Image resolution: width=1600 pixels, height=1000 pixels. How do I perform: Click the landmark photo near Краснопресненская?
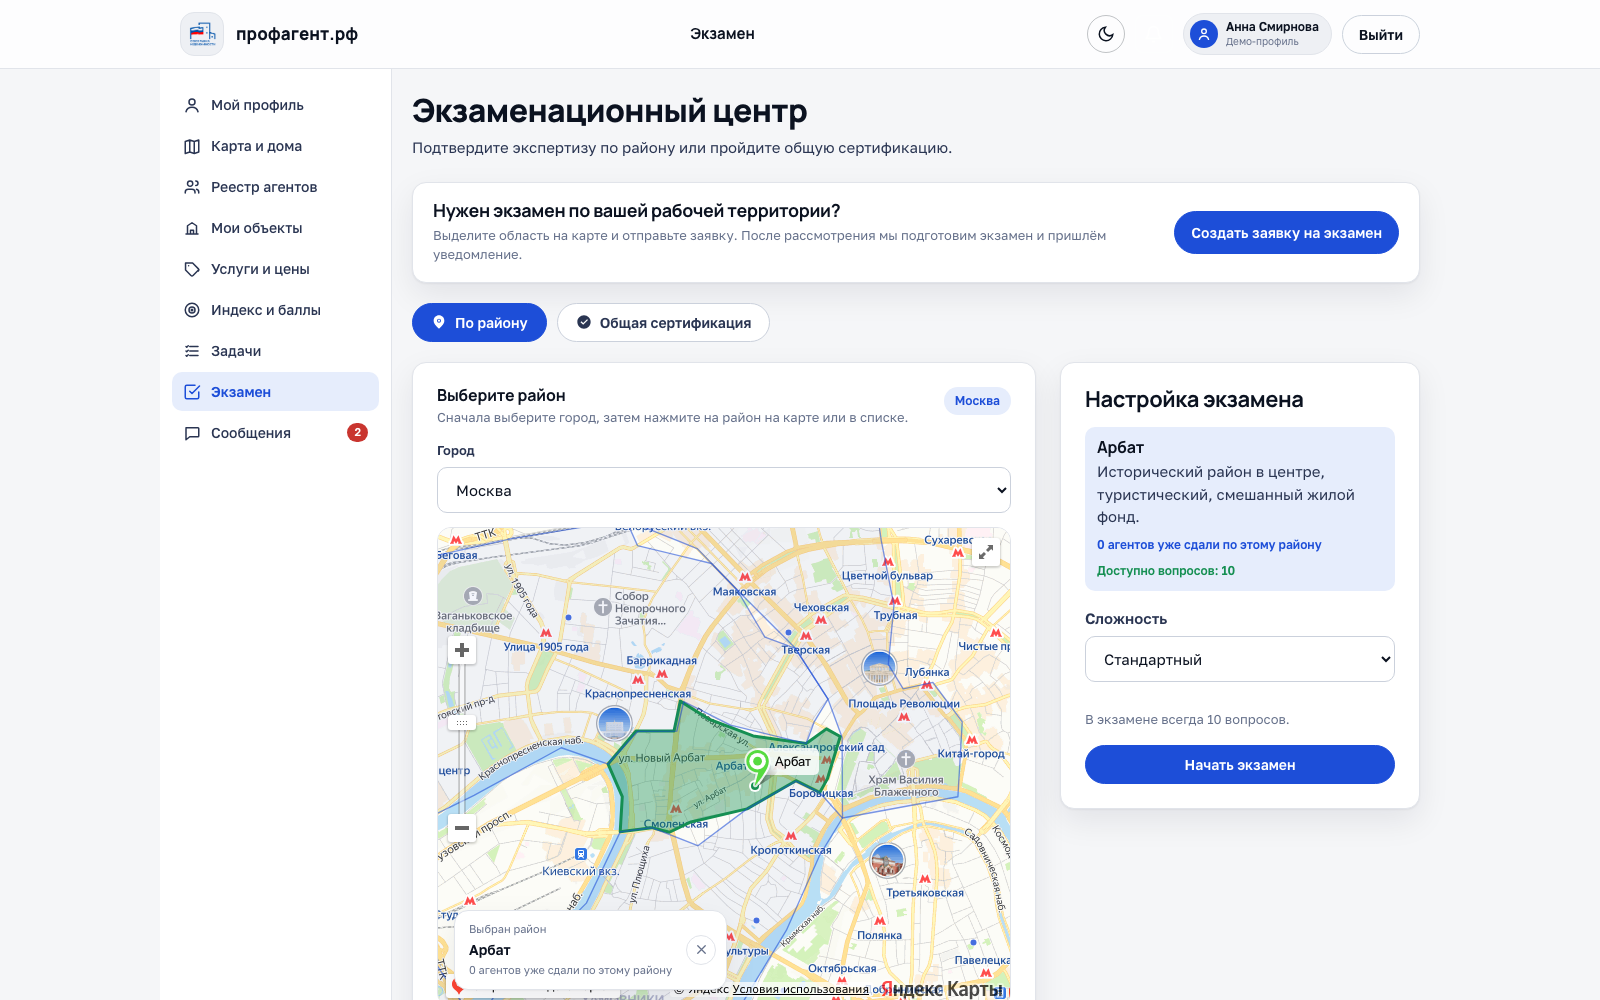[614, 723]
